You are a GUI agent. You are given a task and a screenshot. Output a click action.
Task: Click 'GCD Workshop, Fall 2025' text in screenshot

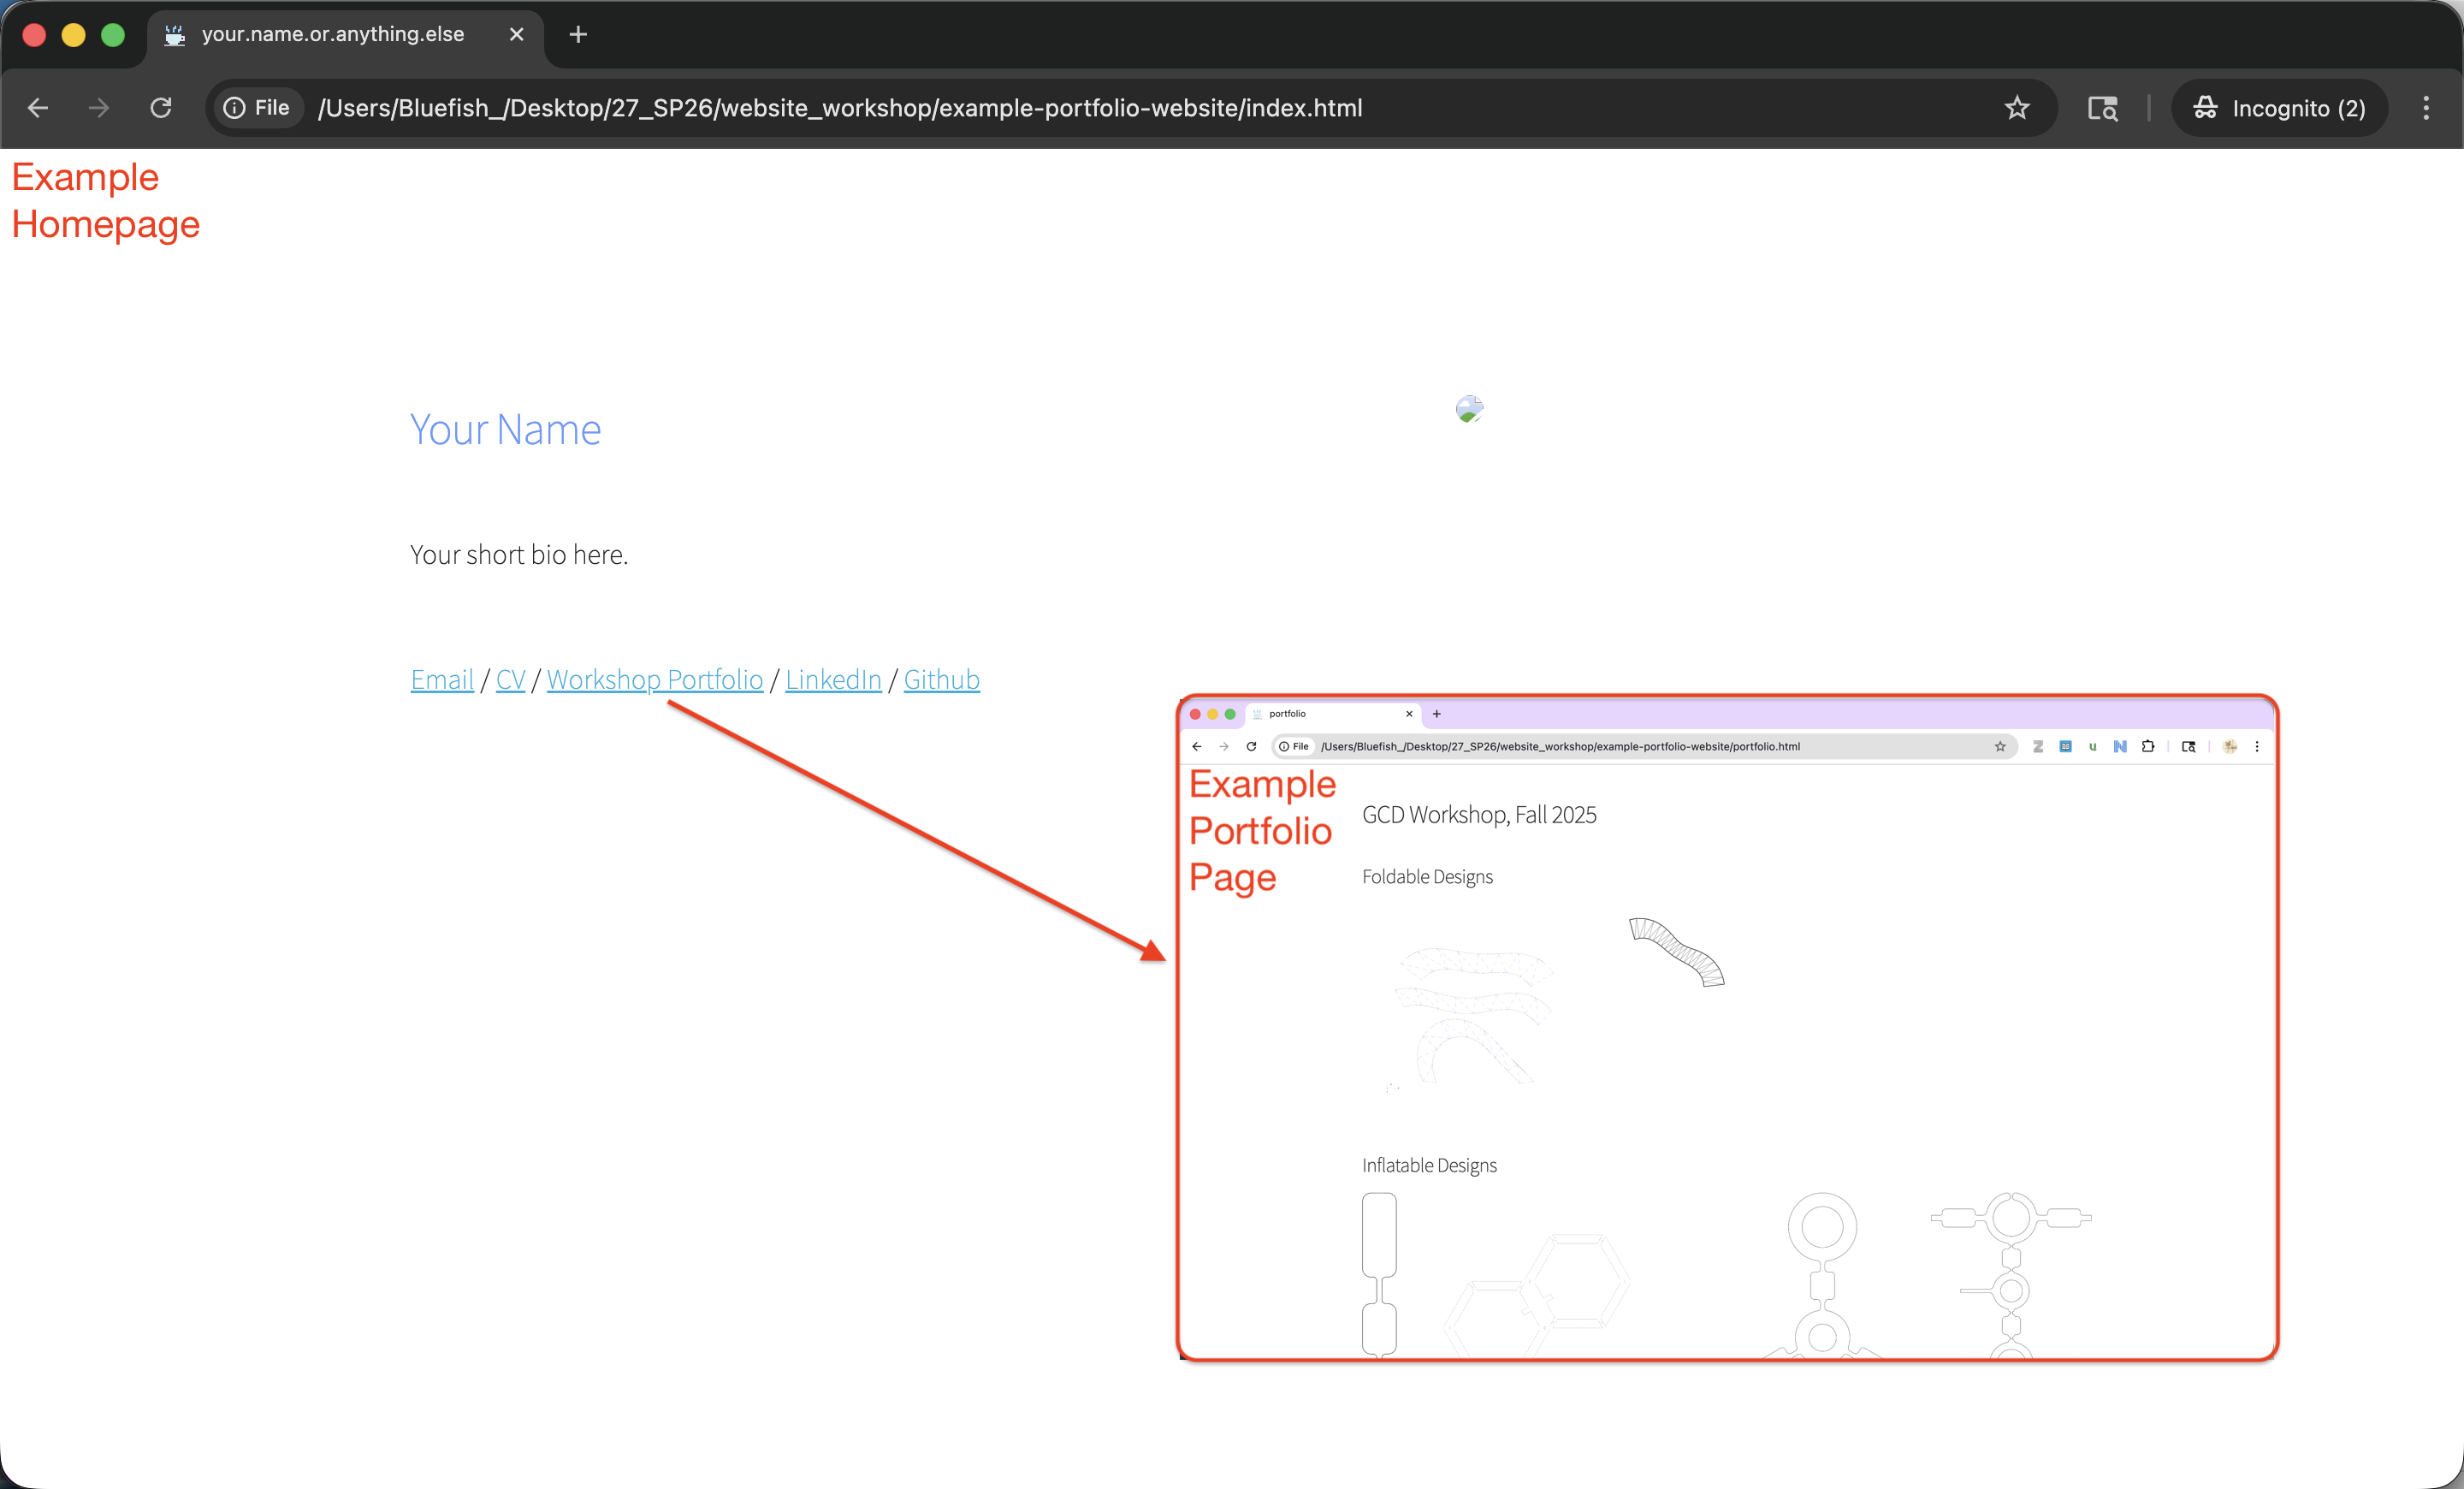pos(1479,815)
